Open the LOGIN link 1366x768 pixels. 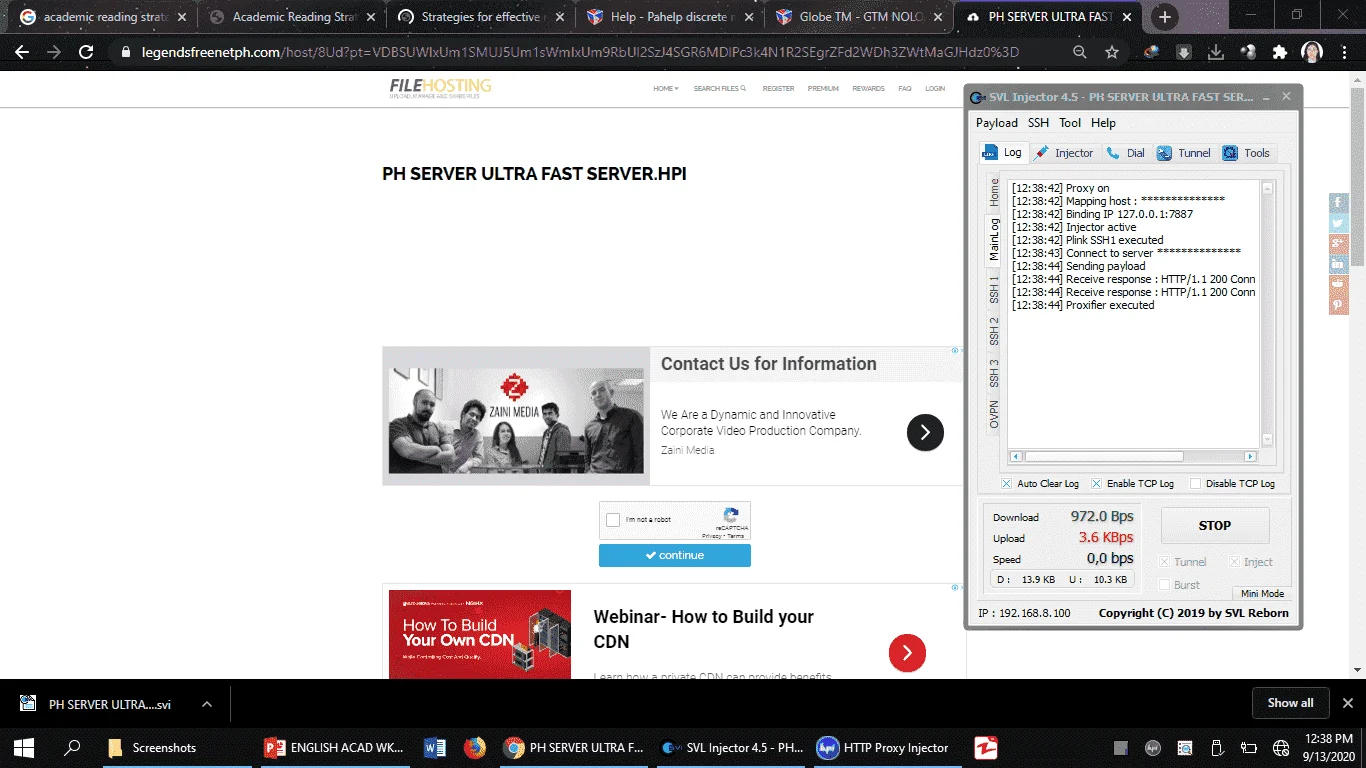(x=935, y=89)
